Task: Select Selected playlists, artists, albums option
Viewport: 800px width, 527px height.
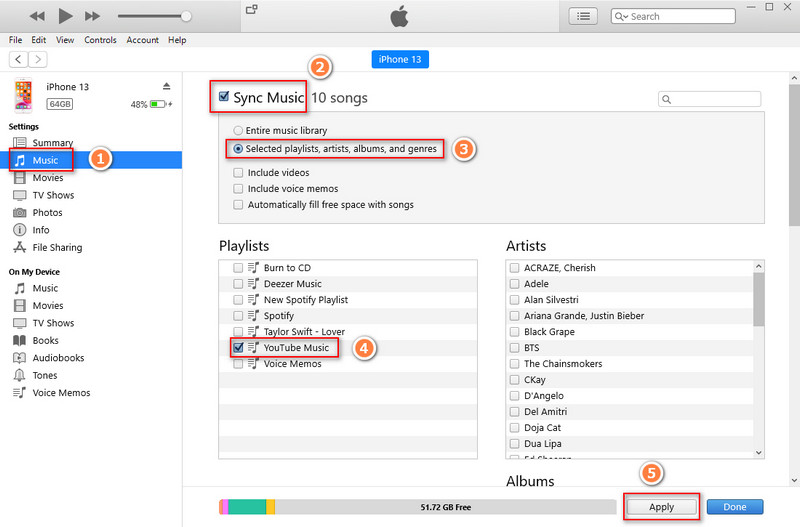Action: coord(238,149)
